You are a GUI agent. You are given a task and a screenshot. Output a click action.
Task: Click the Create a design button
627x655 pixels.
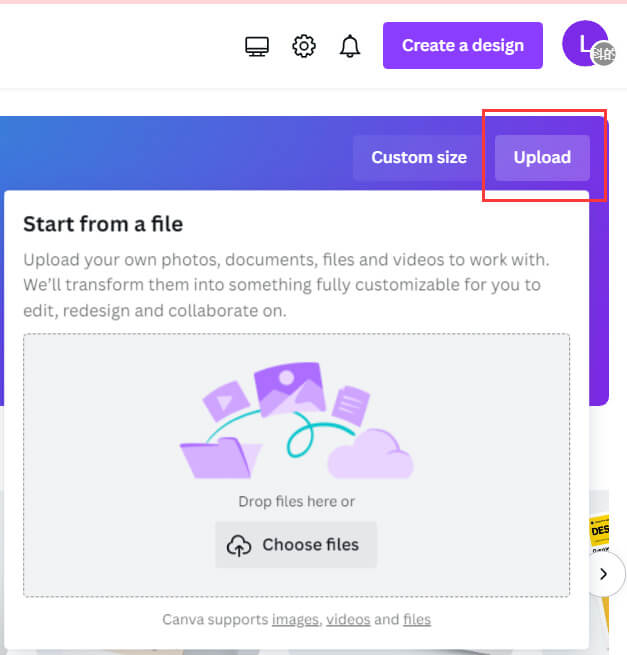(x=463, y=46)
